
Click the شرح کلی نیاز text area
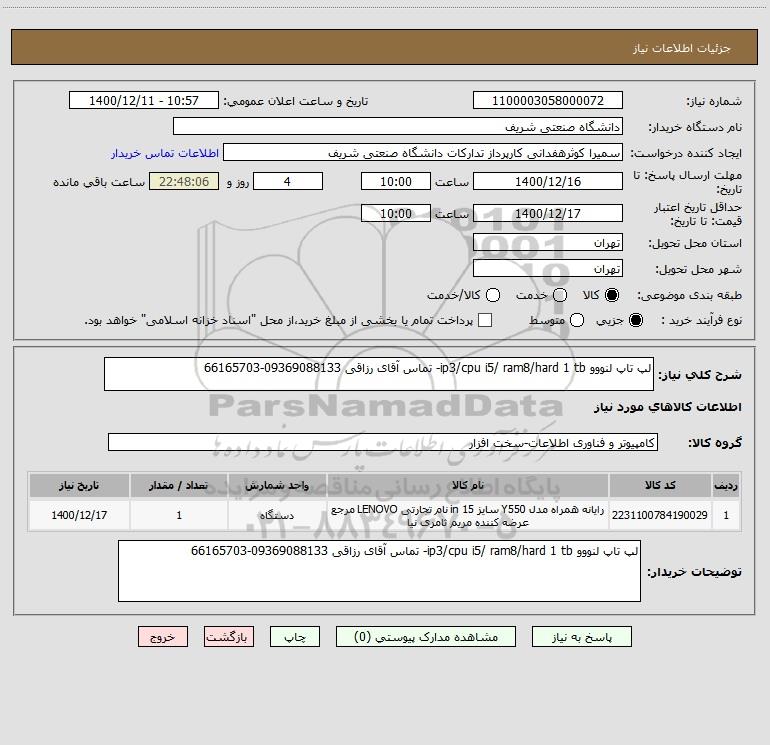coord(379,374)
